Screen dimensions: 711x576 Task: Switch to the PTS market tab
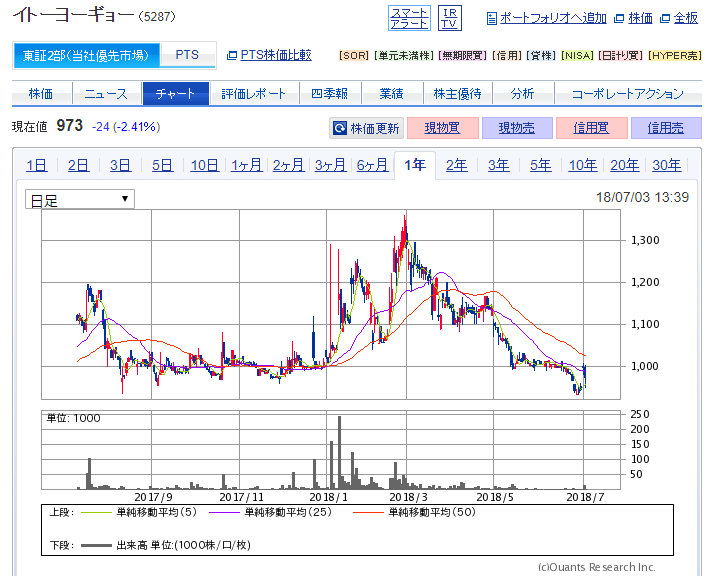(x=187, y=55)
